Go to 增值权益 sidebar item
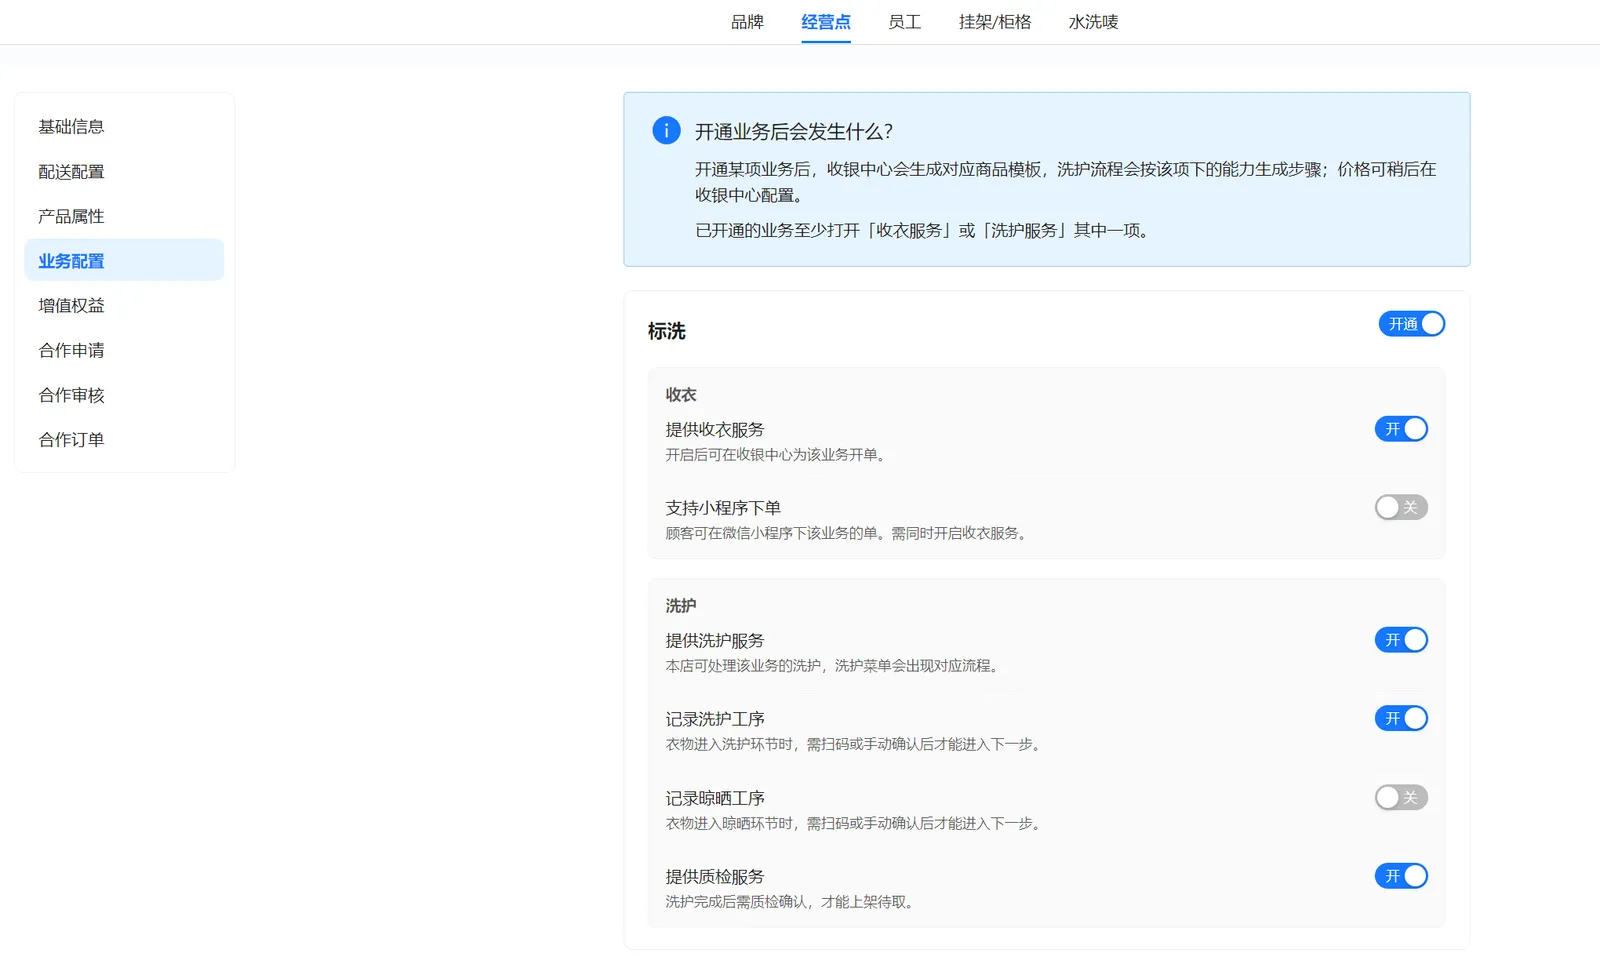The height and width of the screenshot is (957, 1600). (x=124, y=305)
